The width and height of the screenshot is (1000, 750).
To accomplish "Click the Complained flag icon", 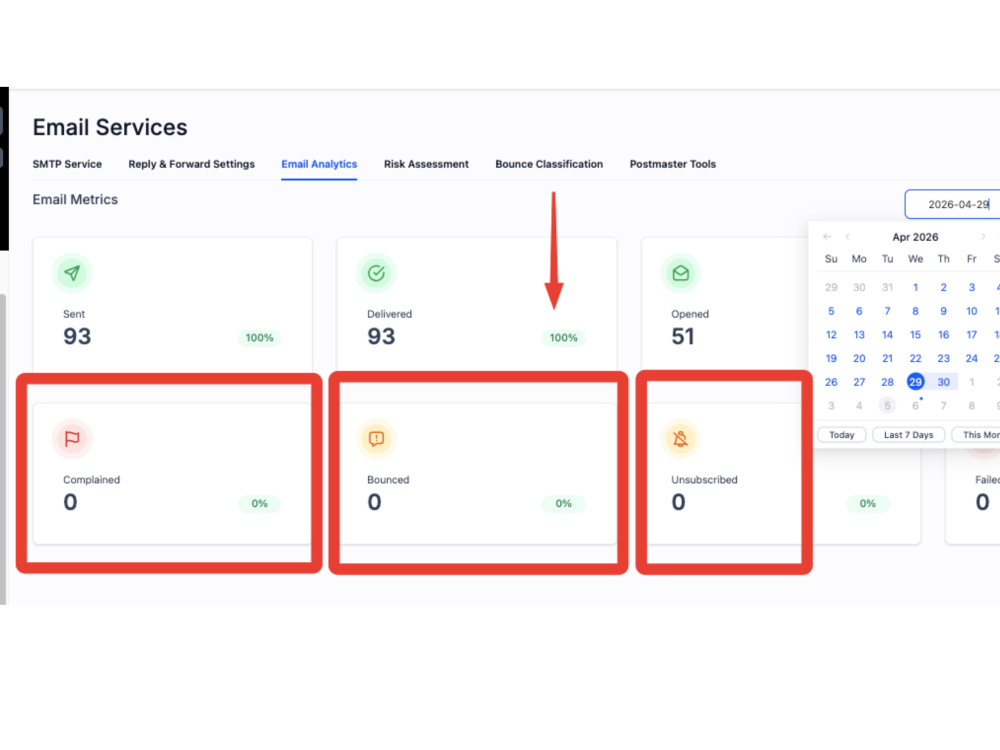I will [x=72, y=439].
